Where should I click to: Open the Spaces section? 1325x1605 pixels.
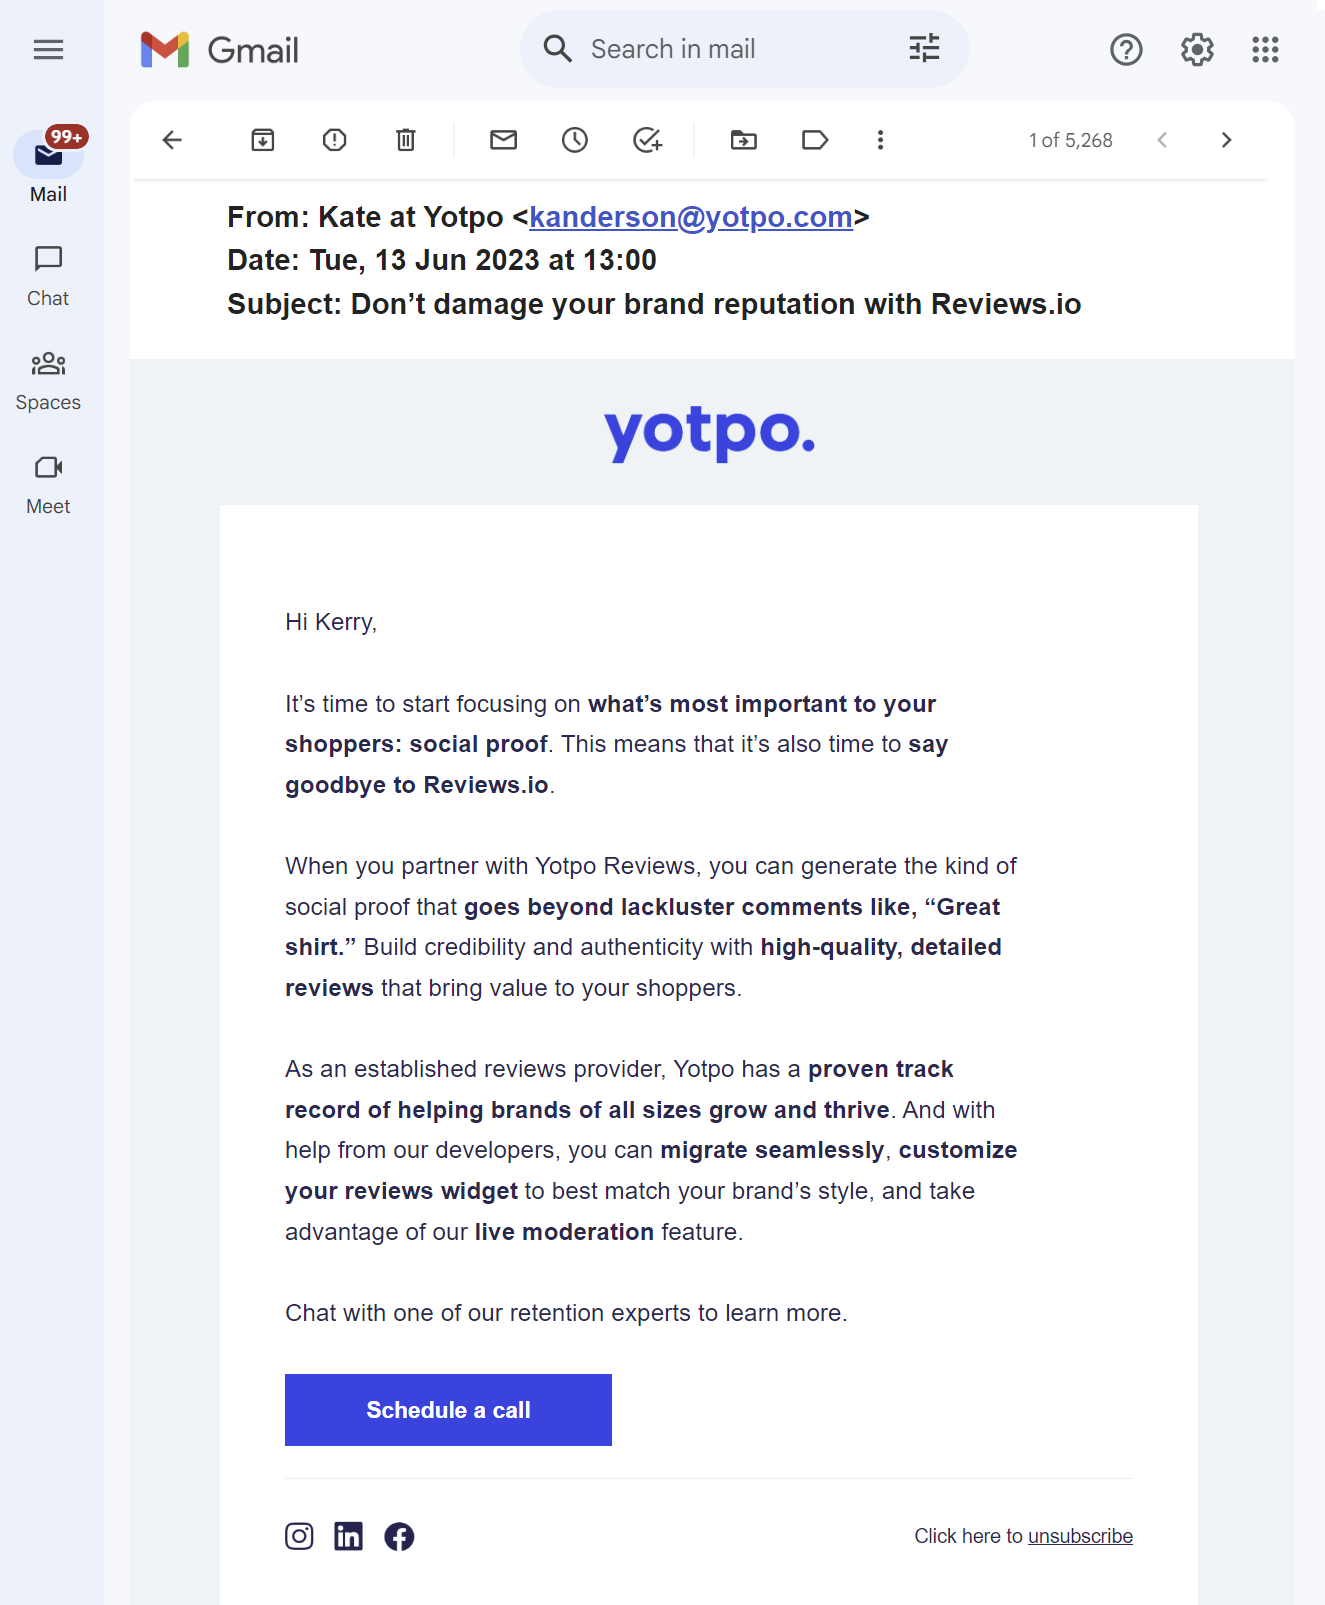(48, 380)
